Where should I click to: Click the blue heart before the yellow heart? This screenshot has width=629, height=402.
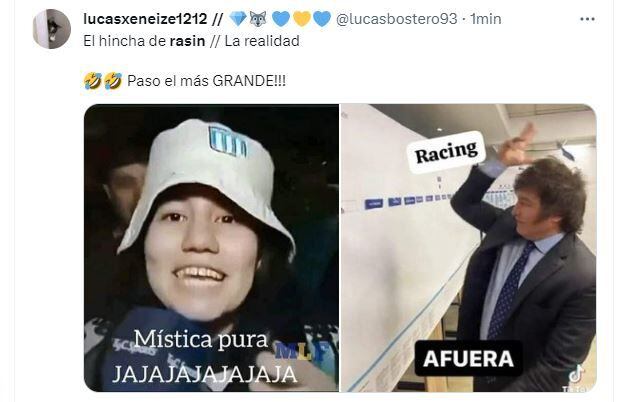pyautogui.click(x=281, y=19)
